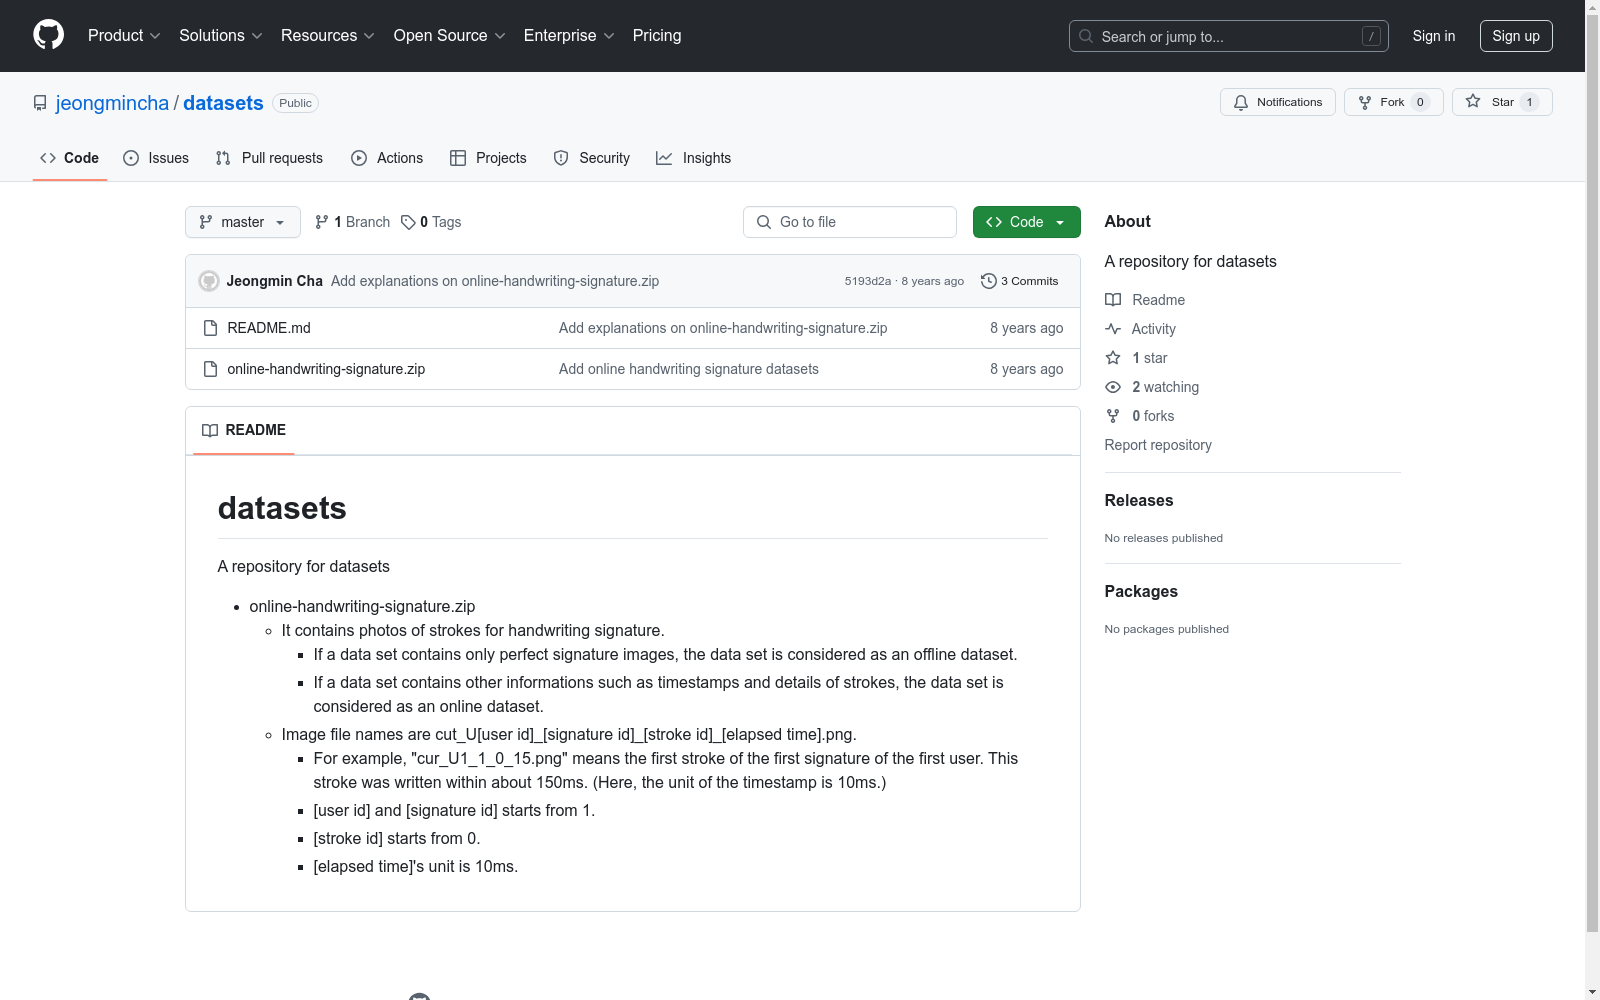Click the fork icon beside 0 forks

pyautogui.click(x=1113, y=416)
